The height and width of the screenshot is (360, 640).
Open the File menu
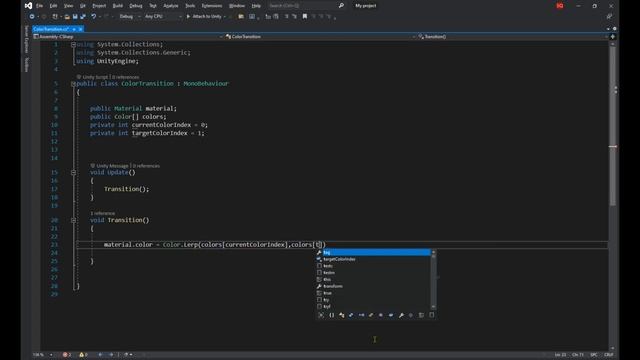[39, 6]
